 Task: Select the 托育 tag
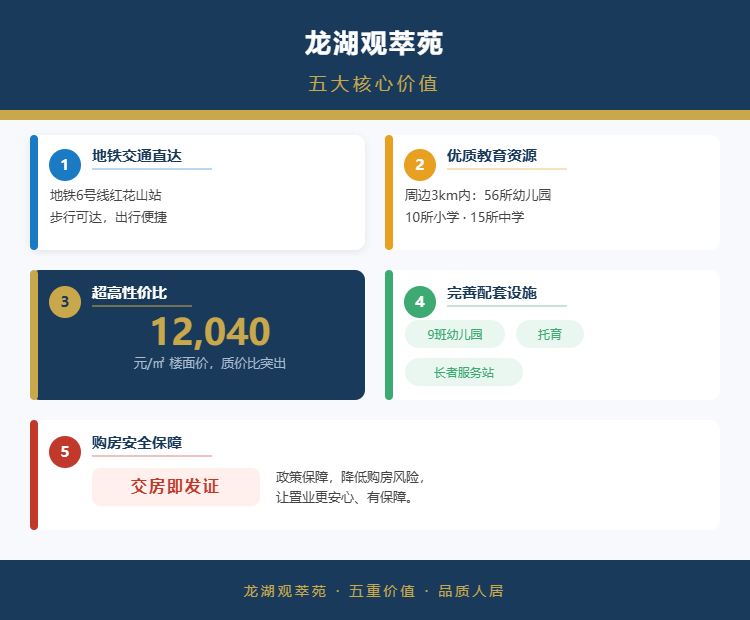(550, 334)
